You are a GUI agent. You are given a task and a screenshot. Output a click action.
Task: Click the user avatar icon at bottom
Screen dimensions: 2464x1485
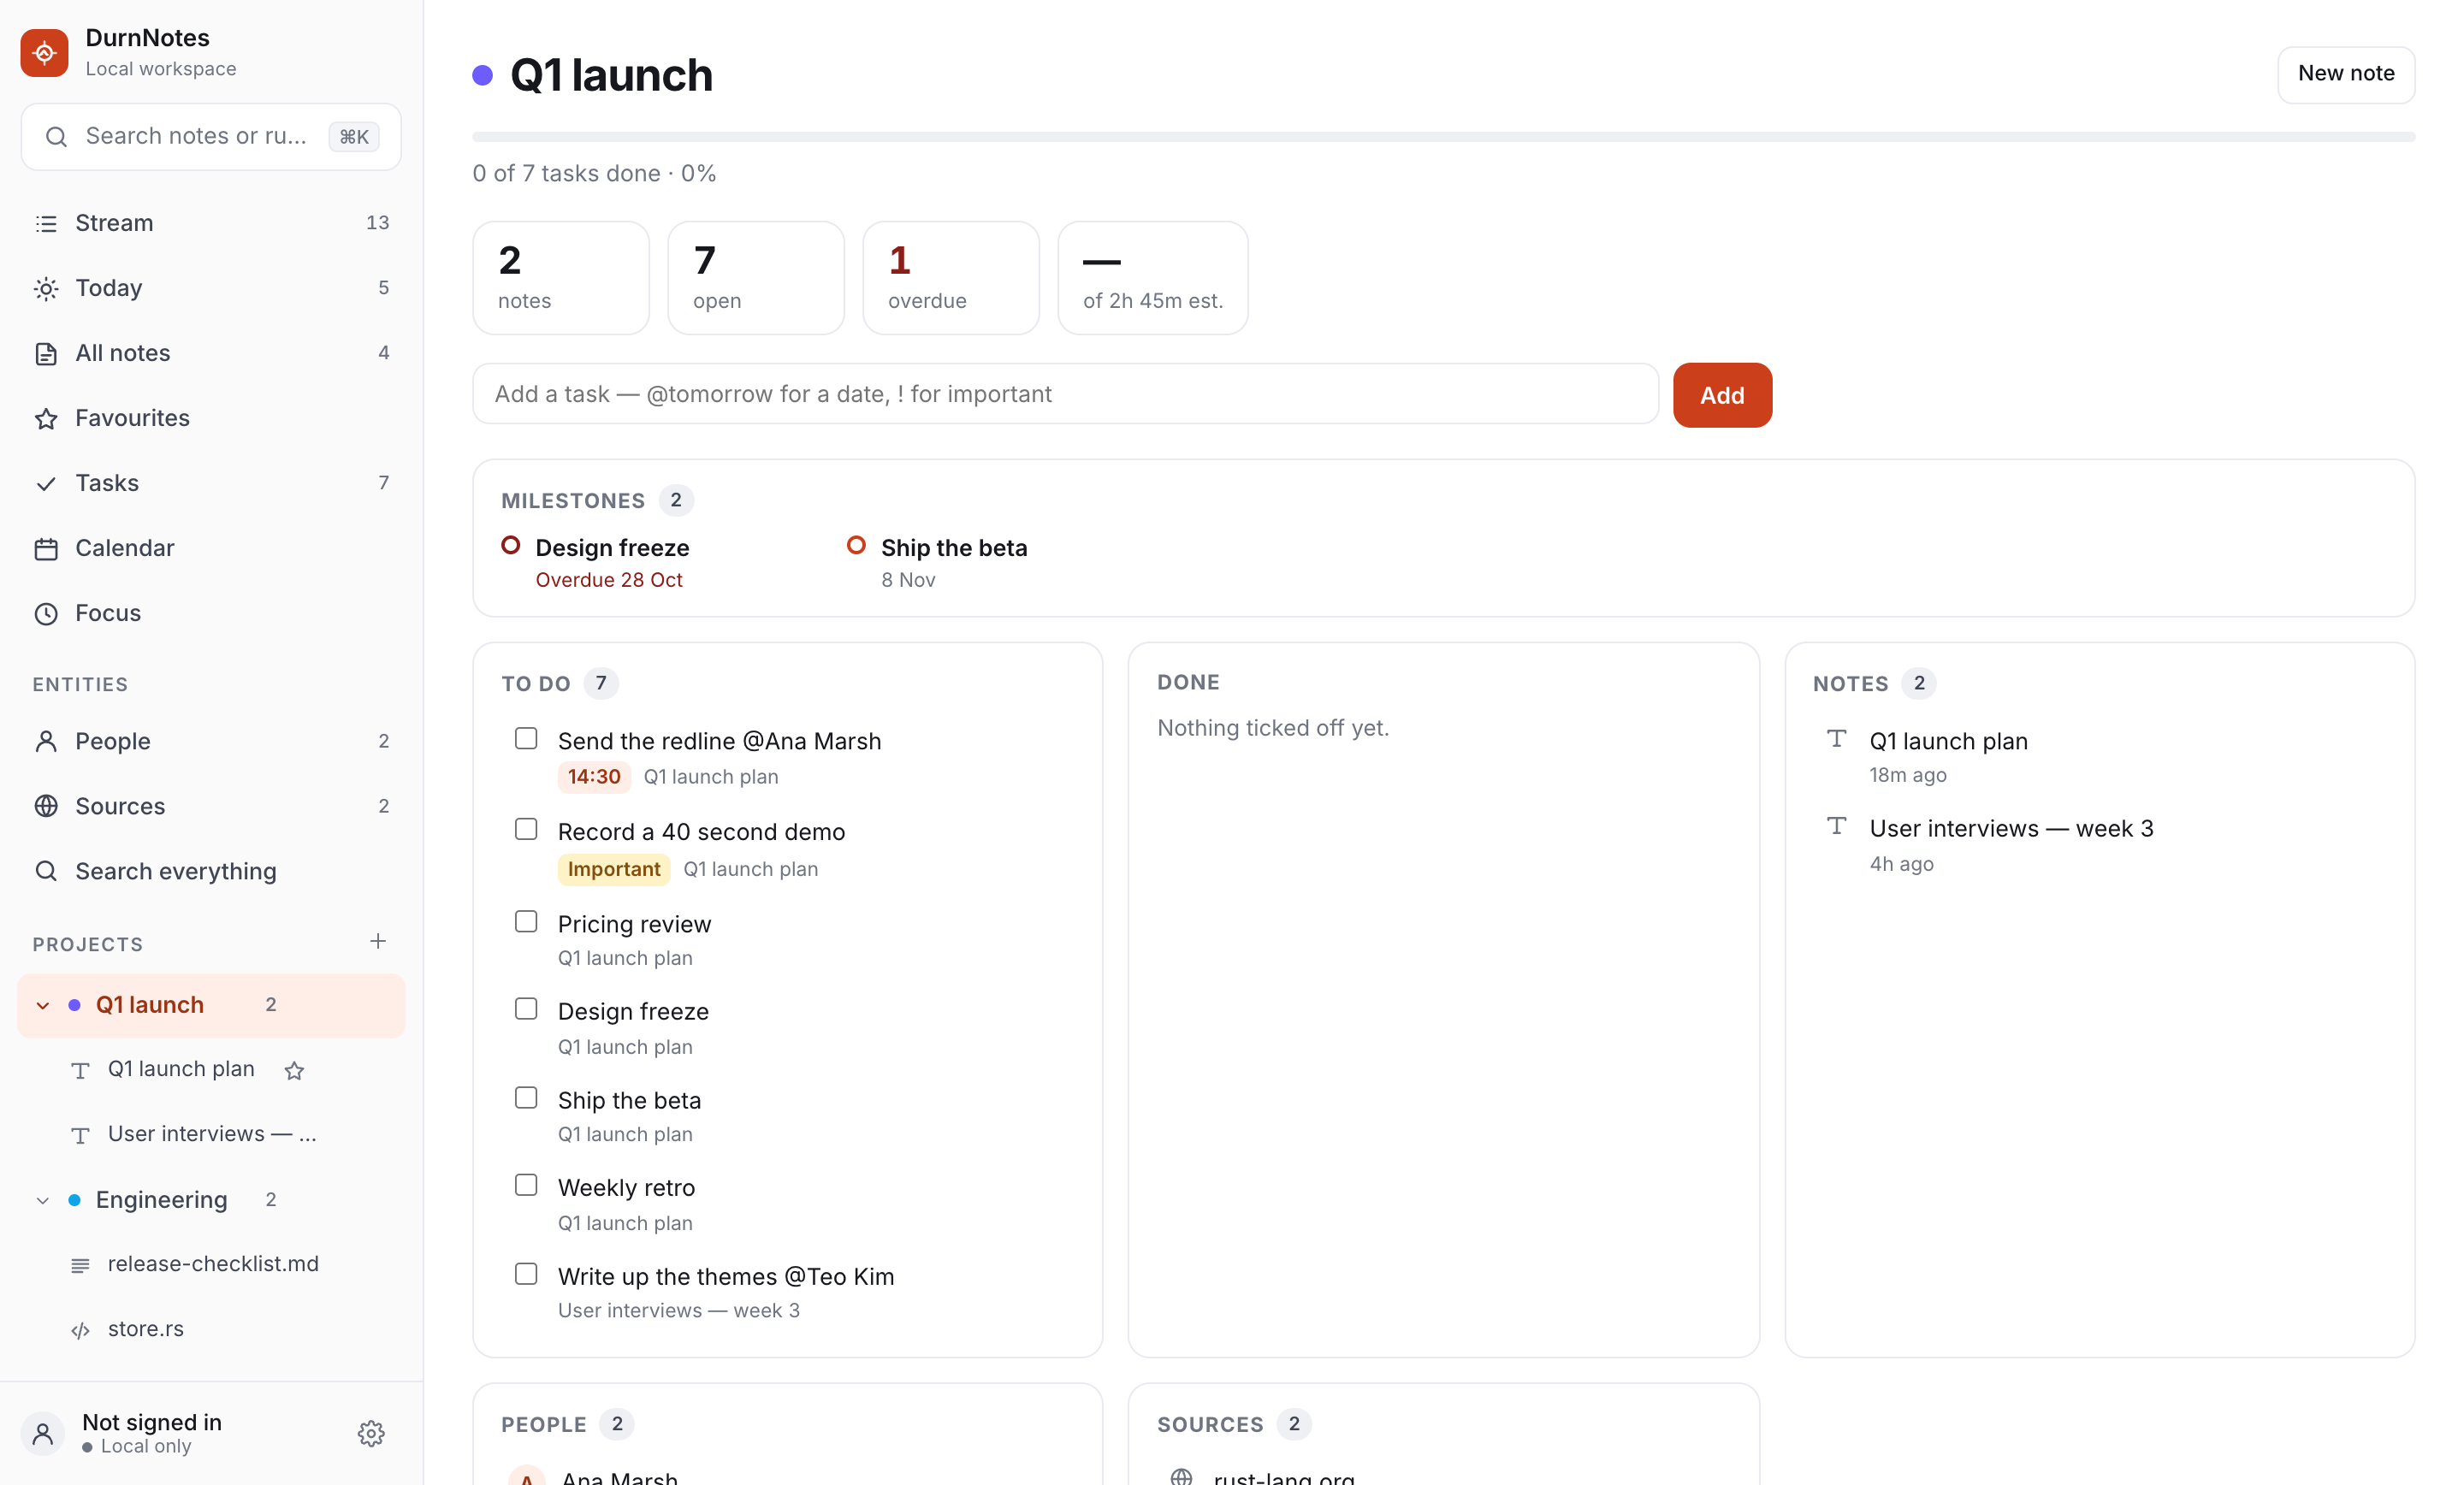click(x=43, y=1433)
